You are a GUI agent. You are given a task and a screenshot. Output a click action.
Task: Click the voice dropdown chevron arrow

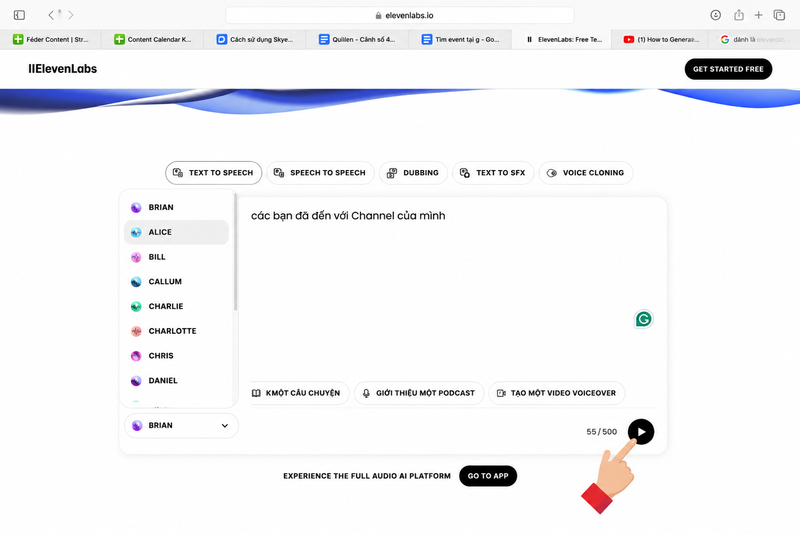pyautogui.click(x=224, y=425)
